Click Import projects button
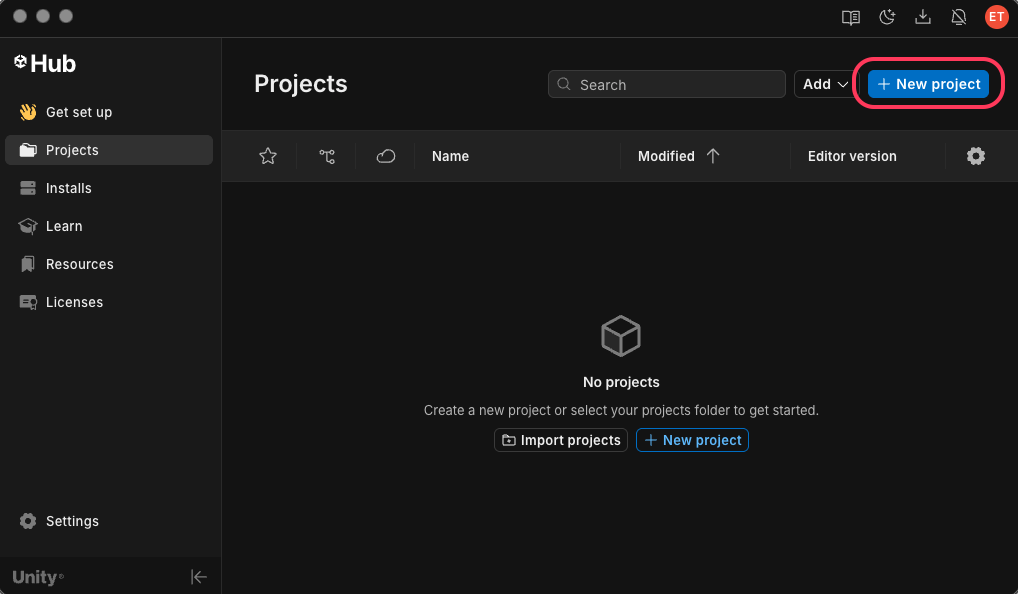The height and width of the screenshot is (594, 1018). (561, 440)
